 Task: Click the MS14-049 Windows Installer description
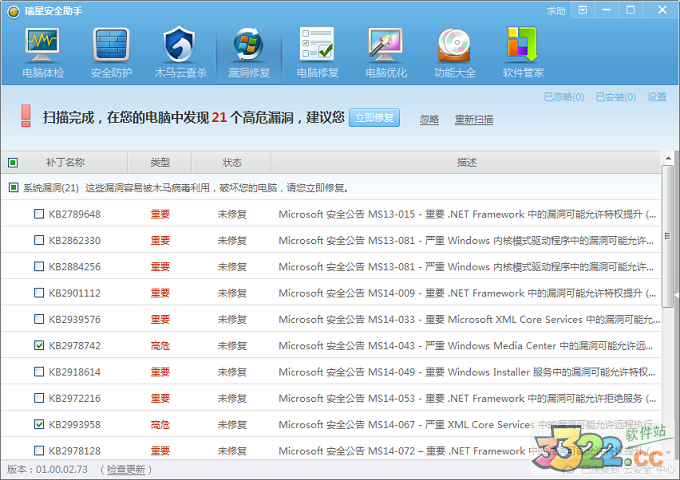pyautogui.click(x=467, y=372)
